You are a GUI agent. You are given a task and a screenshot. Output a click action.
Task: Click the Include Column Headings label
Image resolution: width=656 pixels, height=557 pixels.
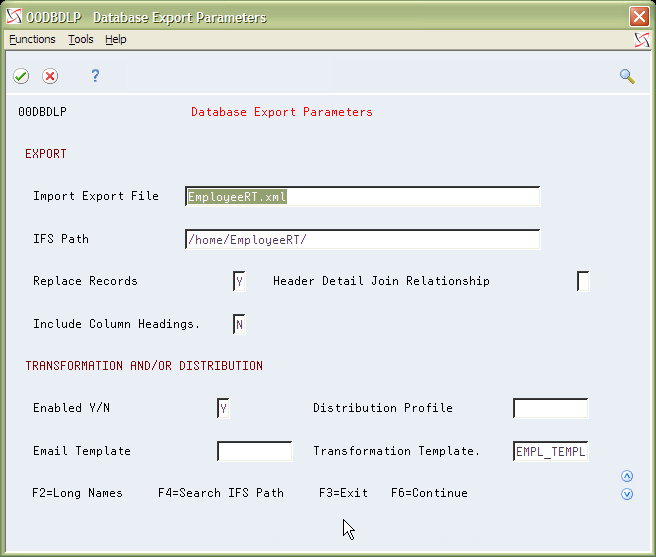116,324
